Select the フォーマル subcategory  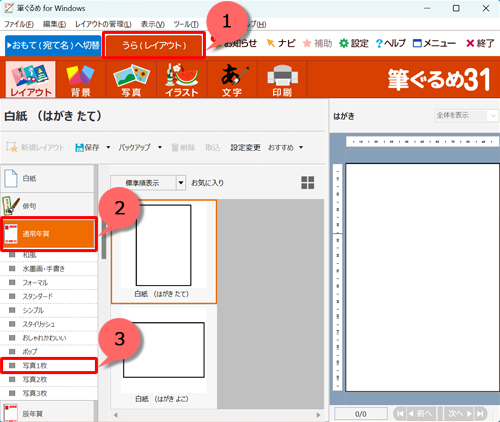point(49,283)
